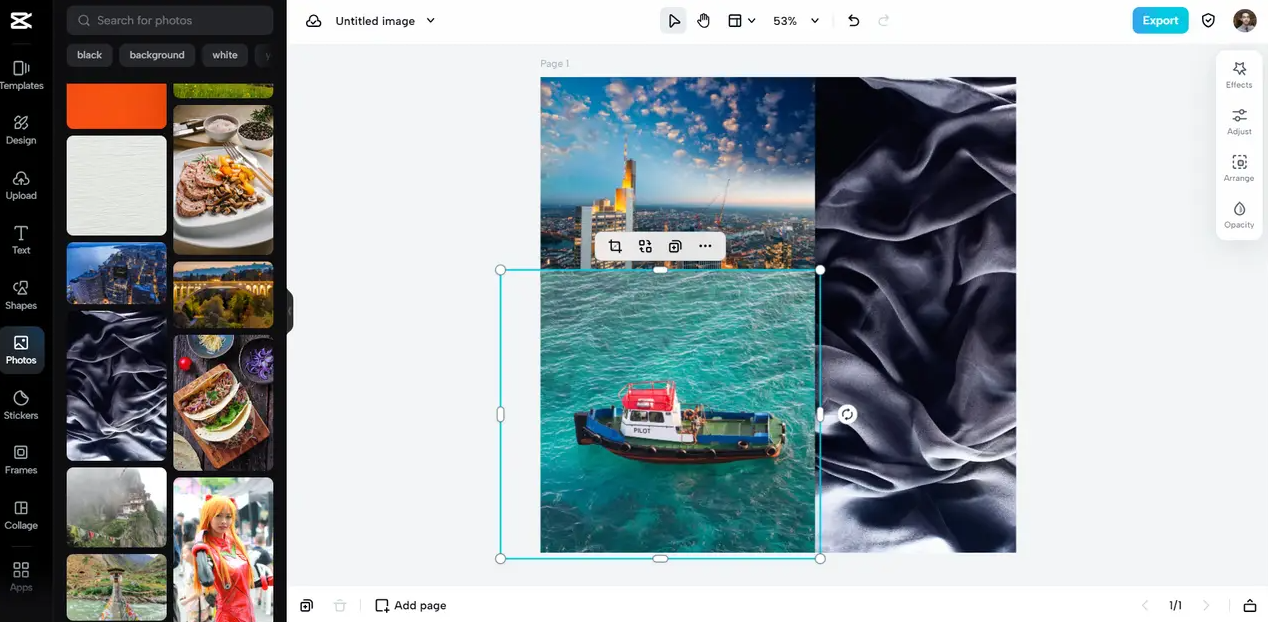The width and height of the screenshot is (1268, 622).
Task: Click the rotate handle beside the boat image
Action: pyautogui.click(x=847, y=414)
